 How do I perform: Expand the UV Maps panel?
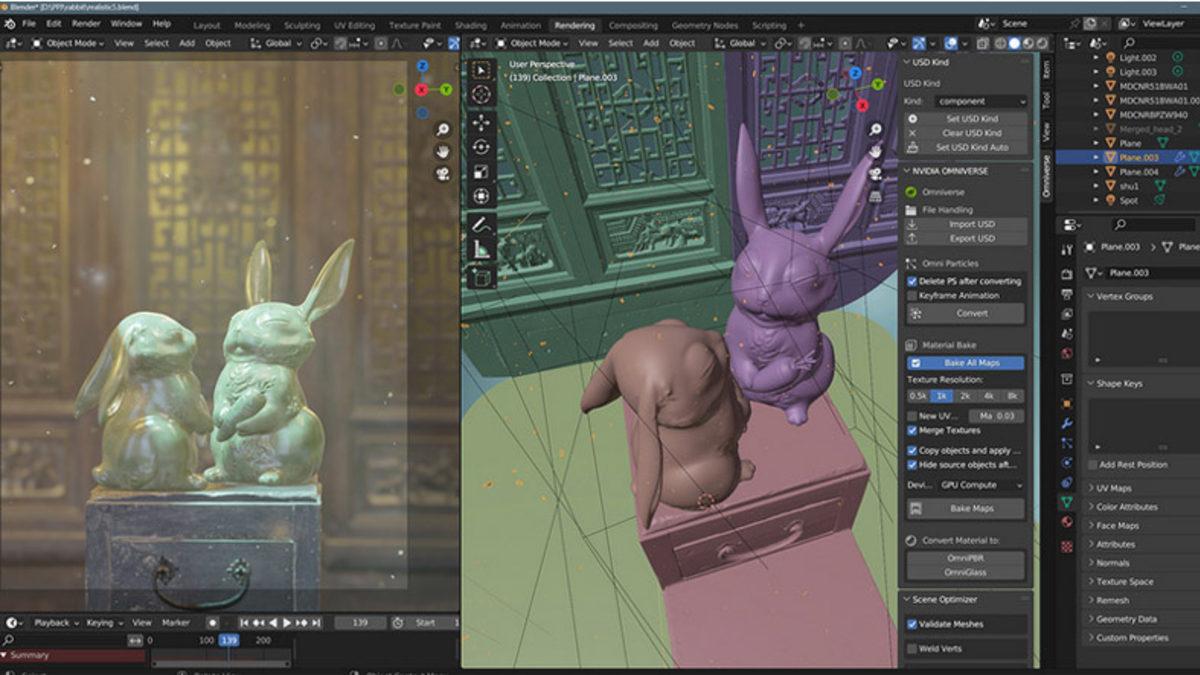[x=1113, y=488]
